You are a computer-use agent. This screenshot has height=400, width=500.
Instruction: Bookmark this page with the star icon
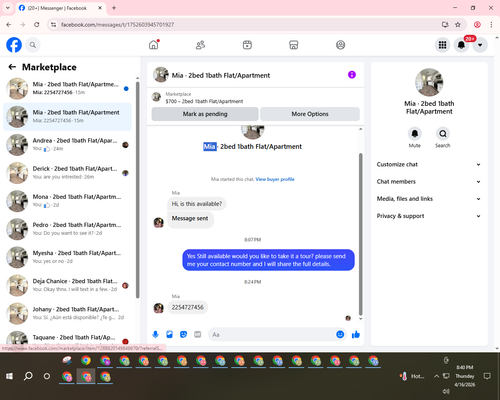(458, 24)
